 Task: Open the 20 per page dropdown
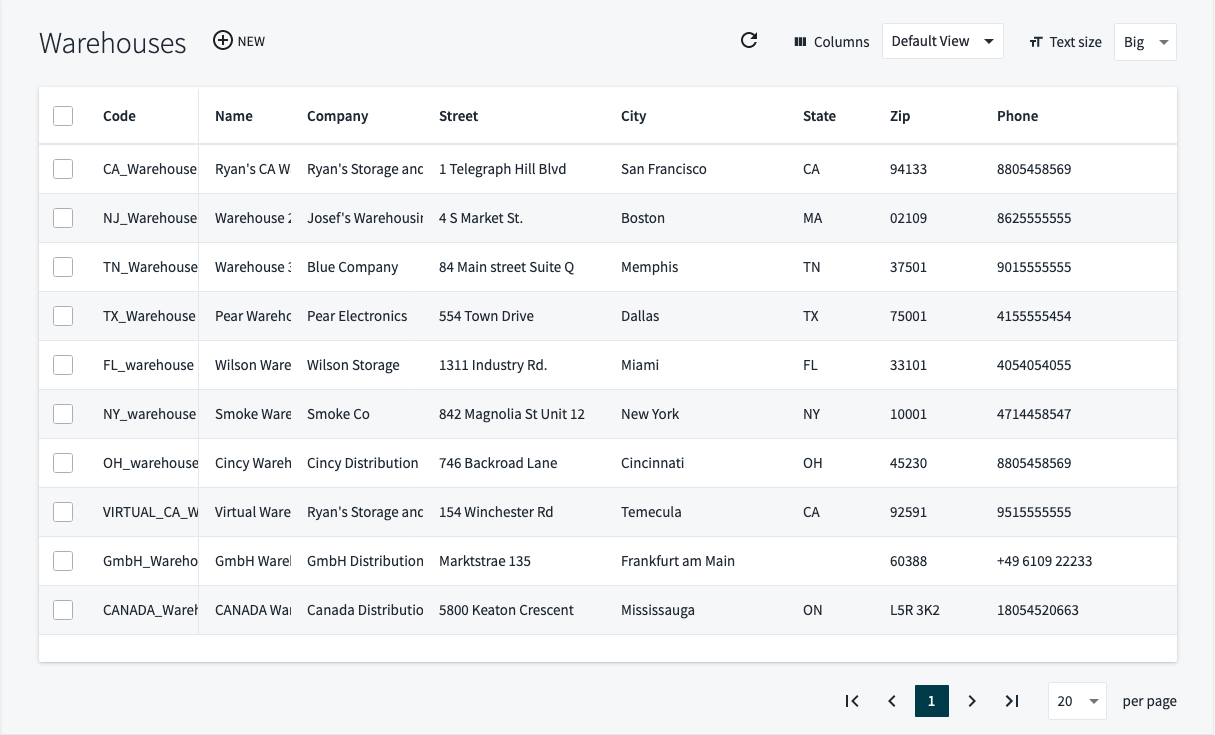point(1077,701)
